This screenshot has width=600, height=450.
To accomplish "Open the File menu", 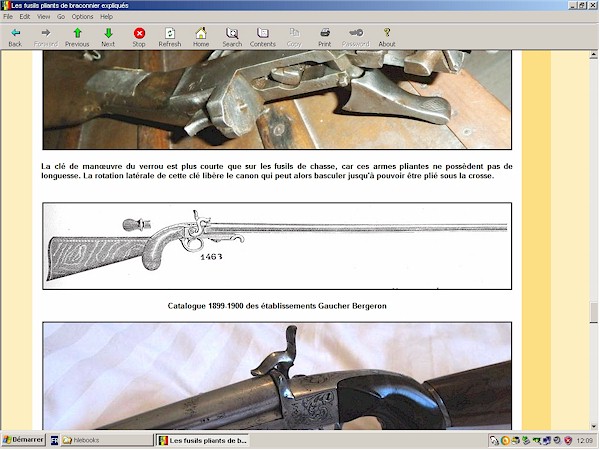I will [x=8, y=16].
